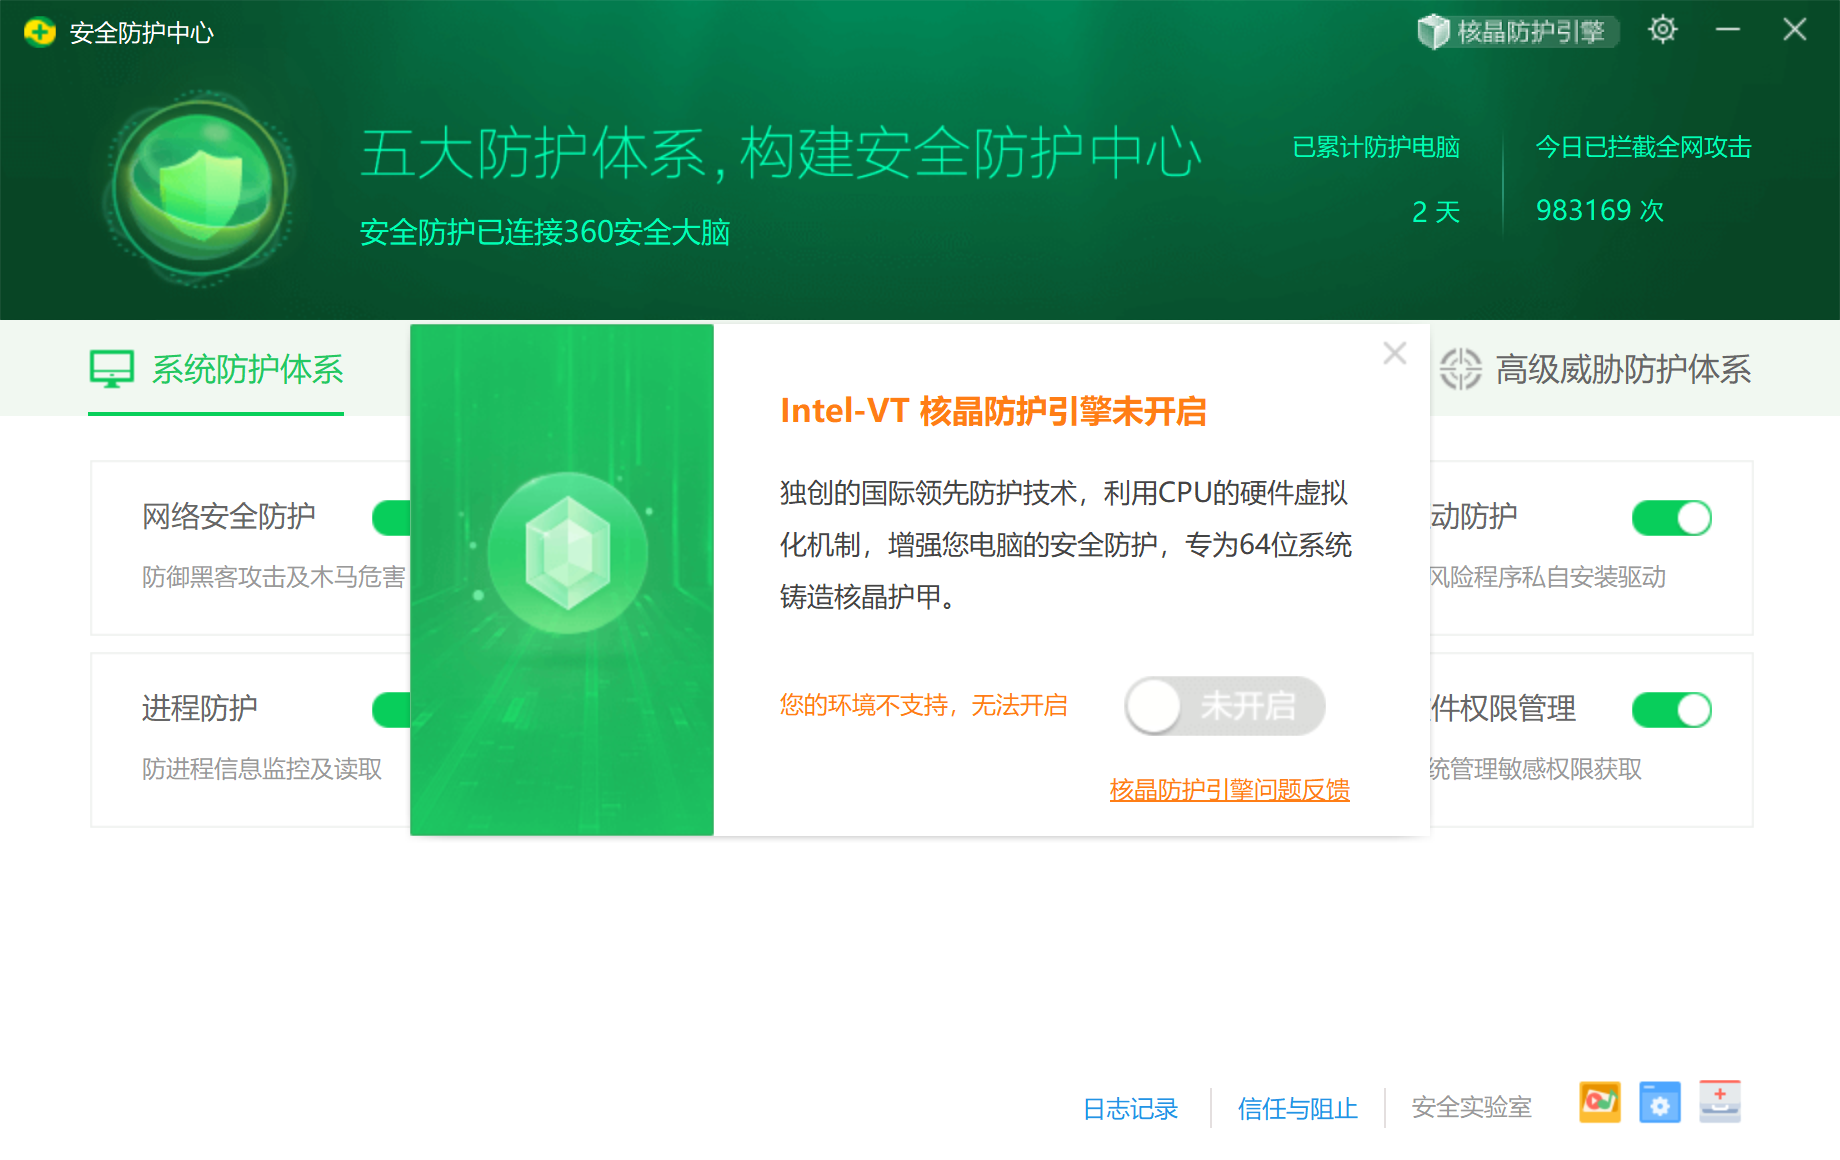Image resolution: width=1840 pixels, height=1160 pixels.
Task: Click the monitor icon beside 系统防护体系
Action: pos(112,369)
